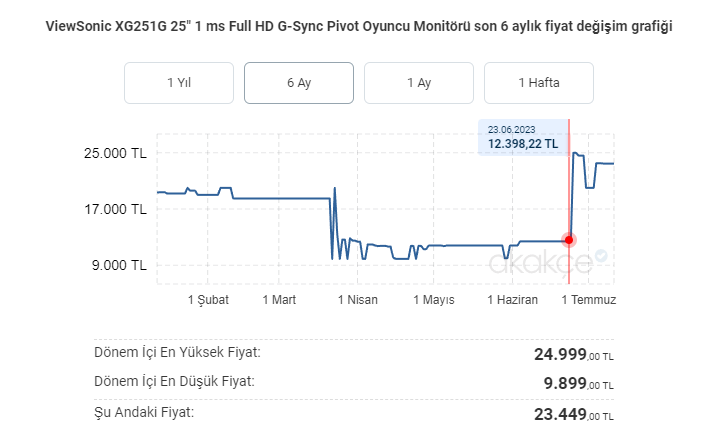
Task: Click the 12.398,22 TL tooltip price
Action: pos(523,144)
